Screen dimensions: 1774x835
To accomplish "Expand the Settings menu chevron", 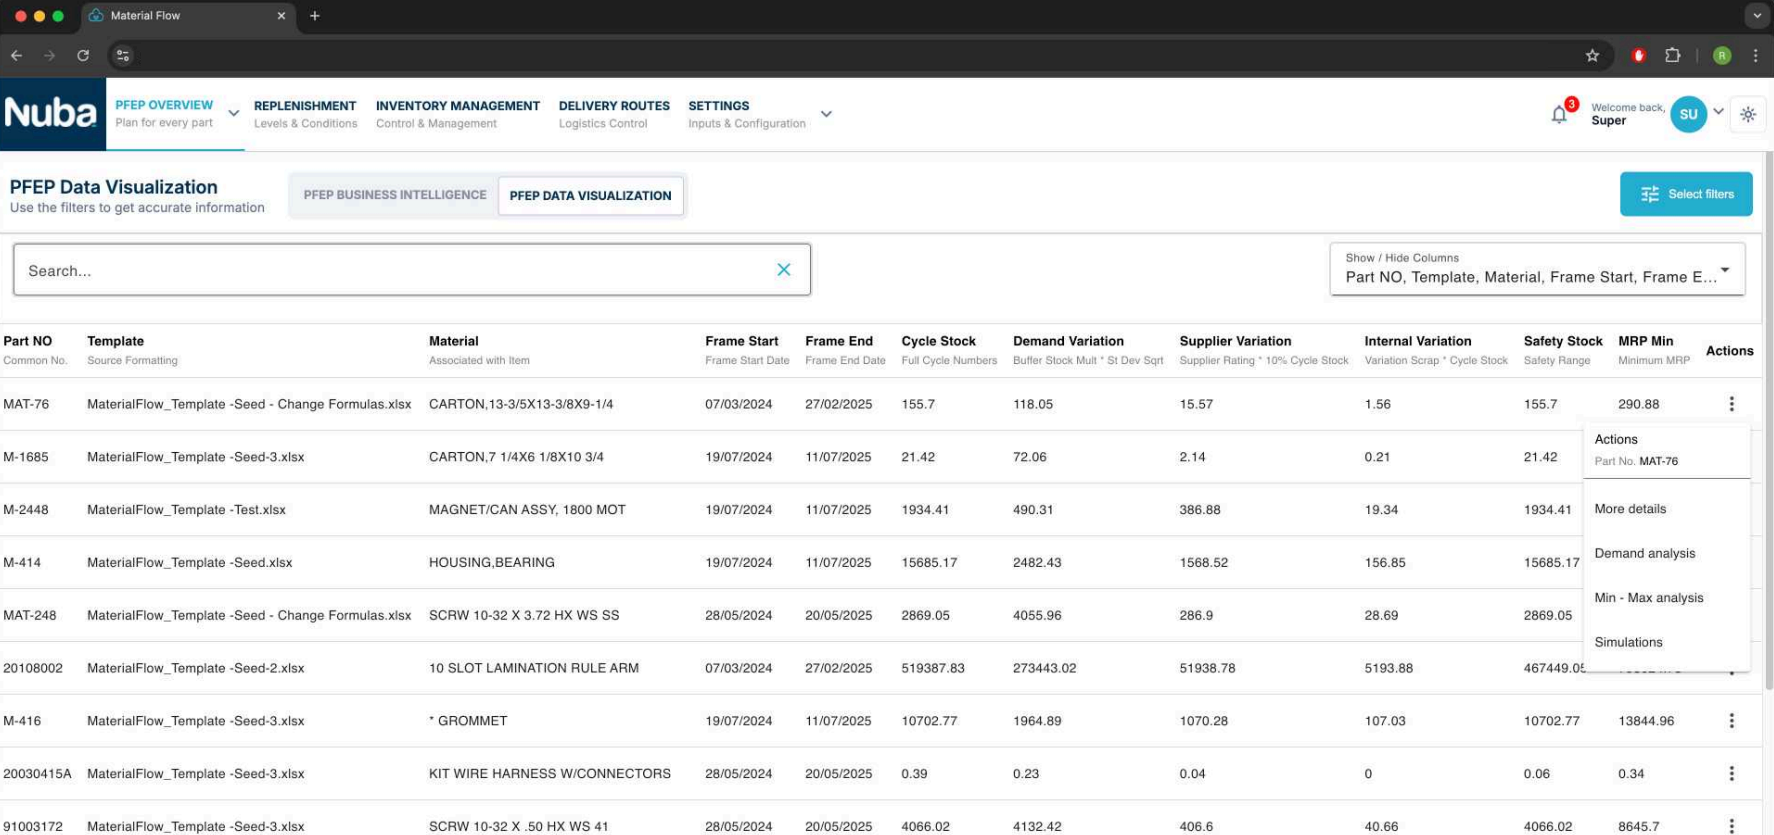I will click(826, 114).
